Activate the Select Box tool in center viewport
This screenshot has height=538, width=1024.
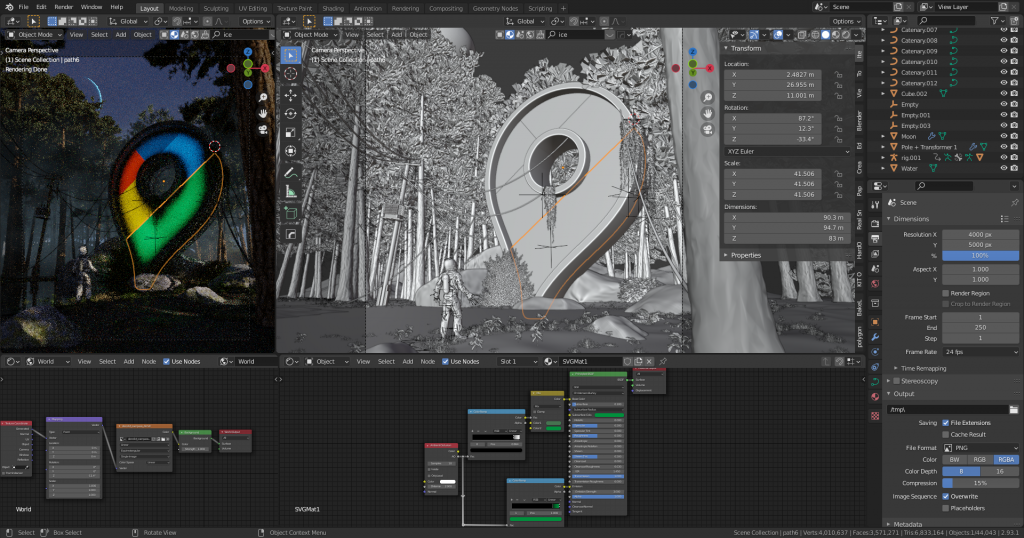point(291,55)
